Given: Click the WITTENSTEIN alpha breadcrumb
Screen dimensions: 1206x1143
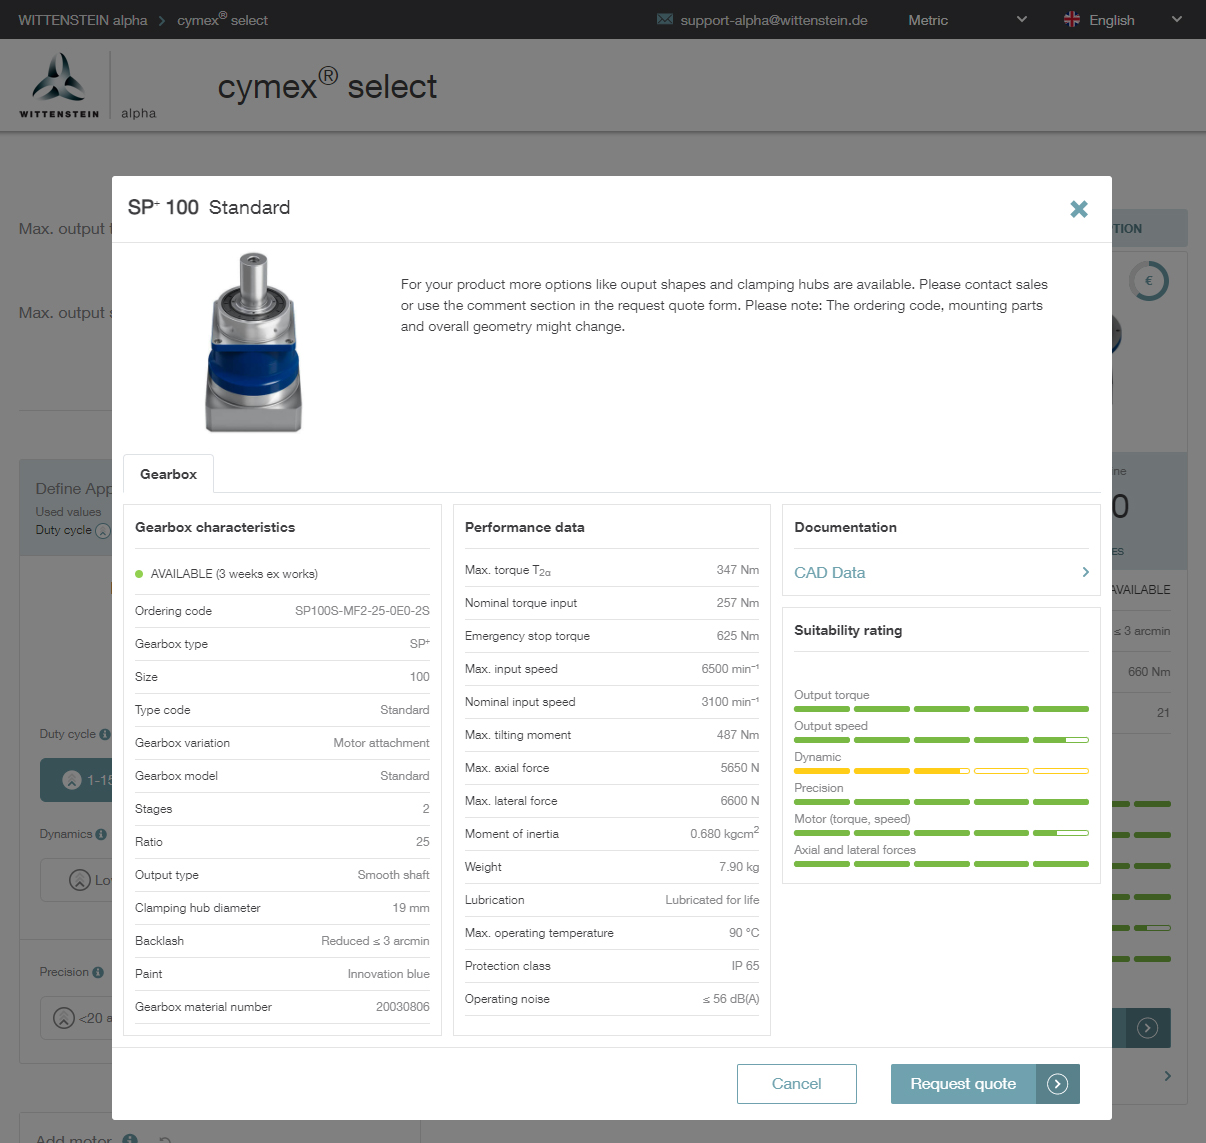Looking at the screenshot, I should tap(82, 20).
